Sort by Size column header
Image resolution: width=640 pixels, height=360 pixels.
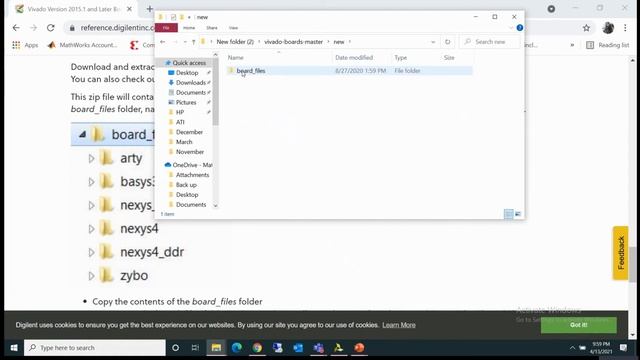[x=449, y=58]
